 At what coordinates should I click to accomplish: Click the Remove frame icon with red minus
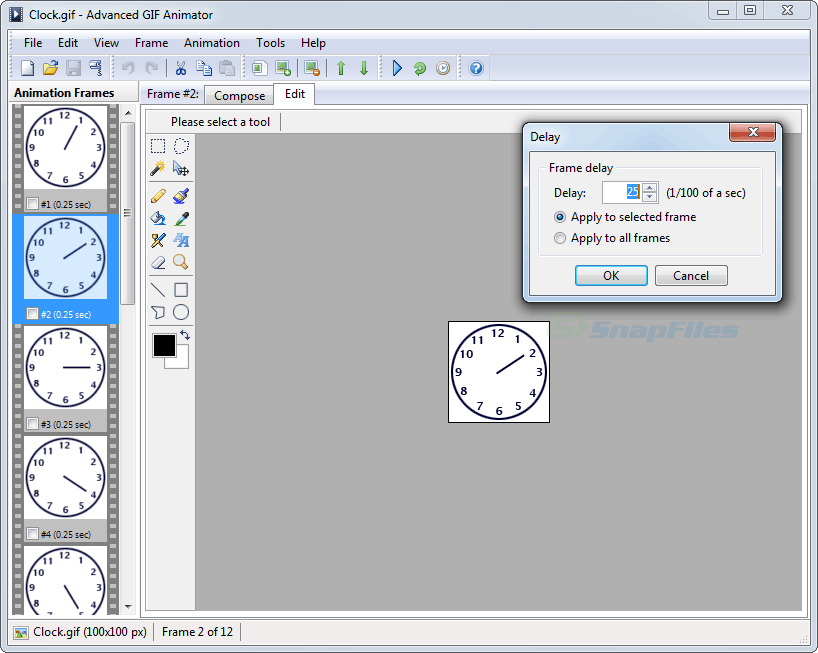[312, 68]
